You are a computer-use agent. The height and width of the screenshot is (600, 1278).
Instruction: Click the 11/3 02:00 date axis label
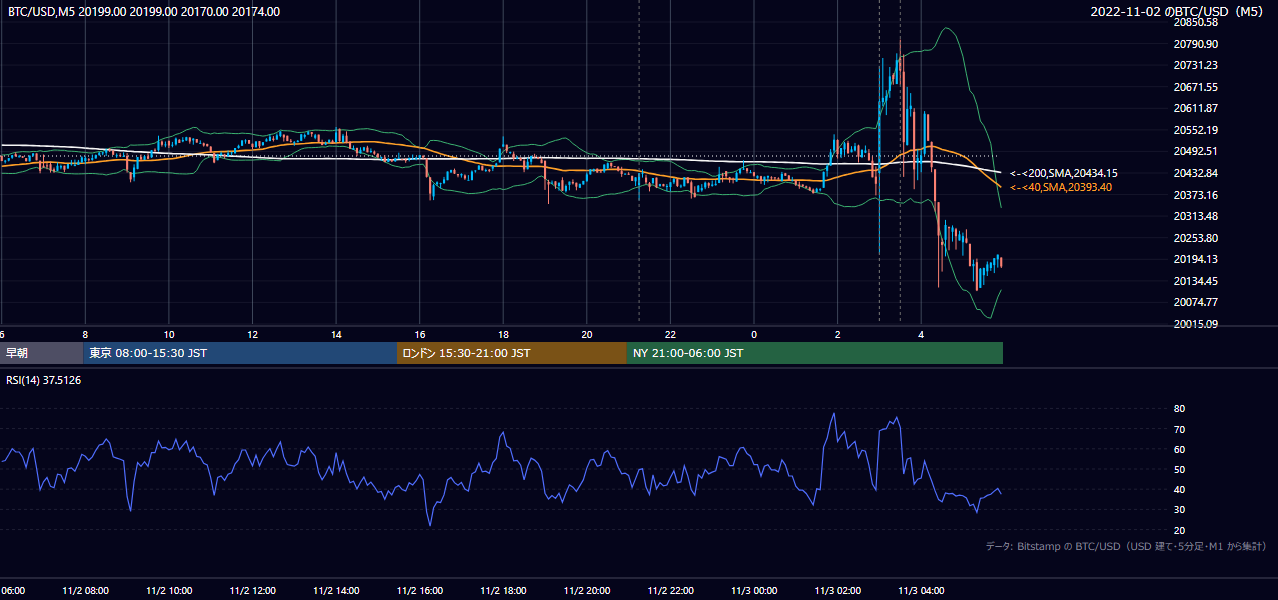[837, 591]
